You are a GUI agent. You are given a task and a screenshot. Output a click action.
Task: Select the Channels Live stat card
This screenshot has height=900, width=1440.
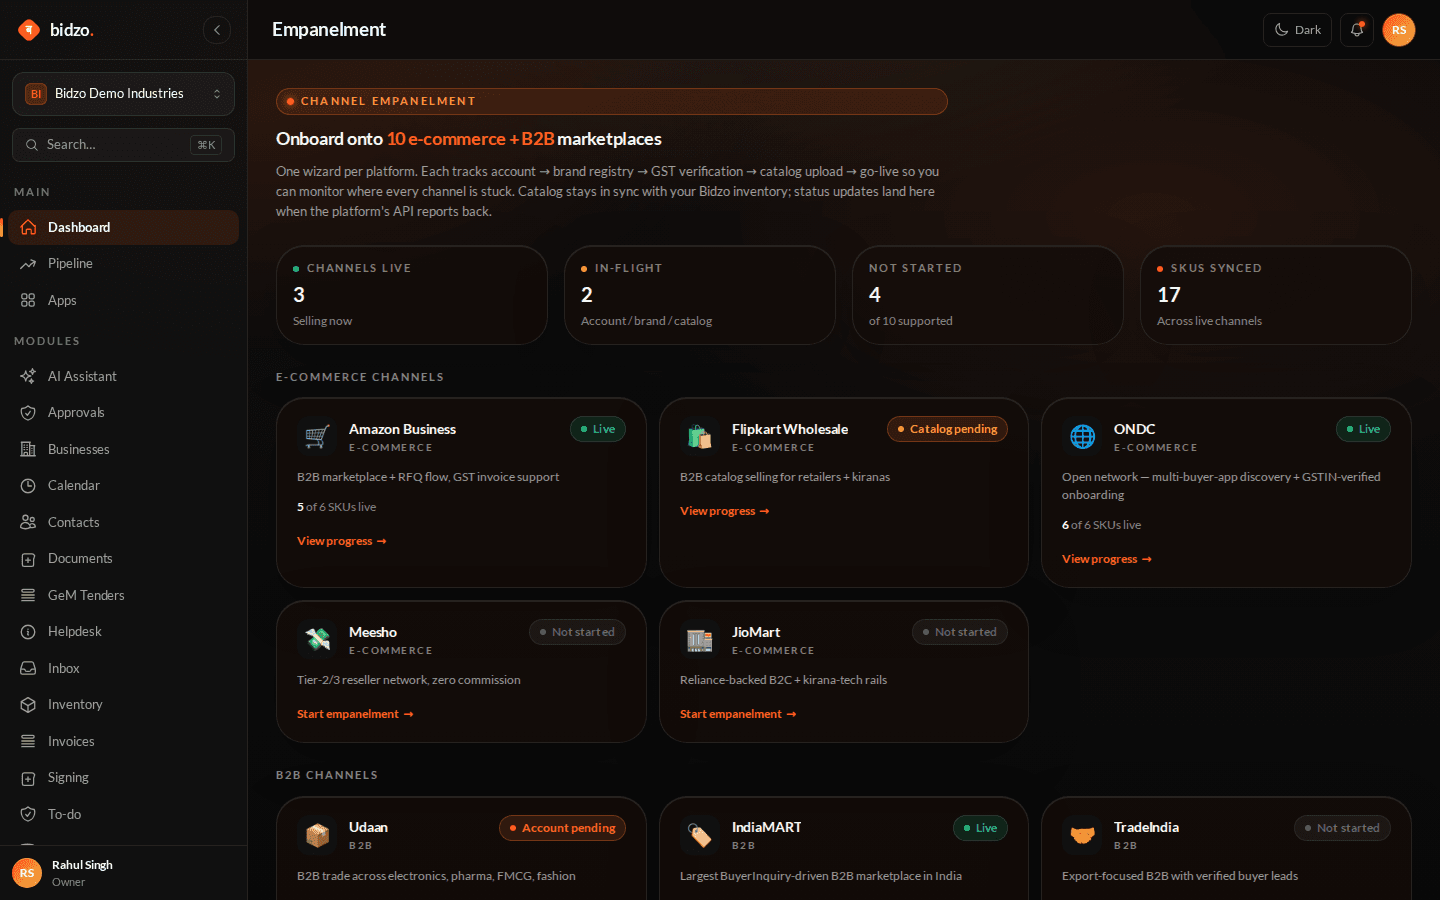tap(412, 295)
